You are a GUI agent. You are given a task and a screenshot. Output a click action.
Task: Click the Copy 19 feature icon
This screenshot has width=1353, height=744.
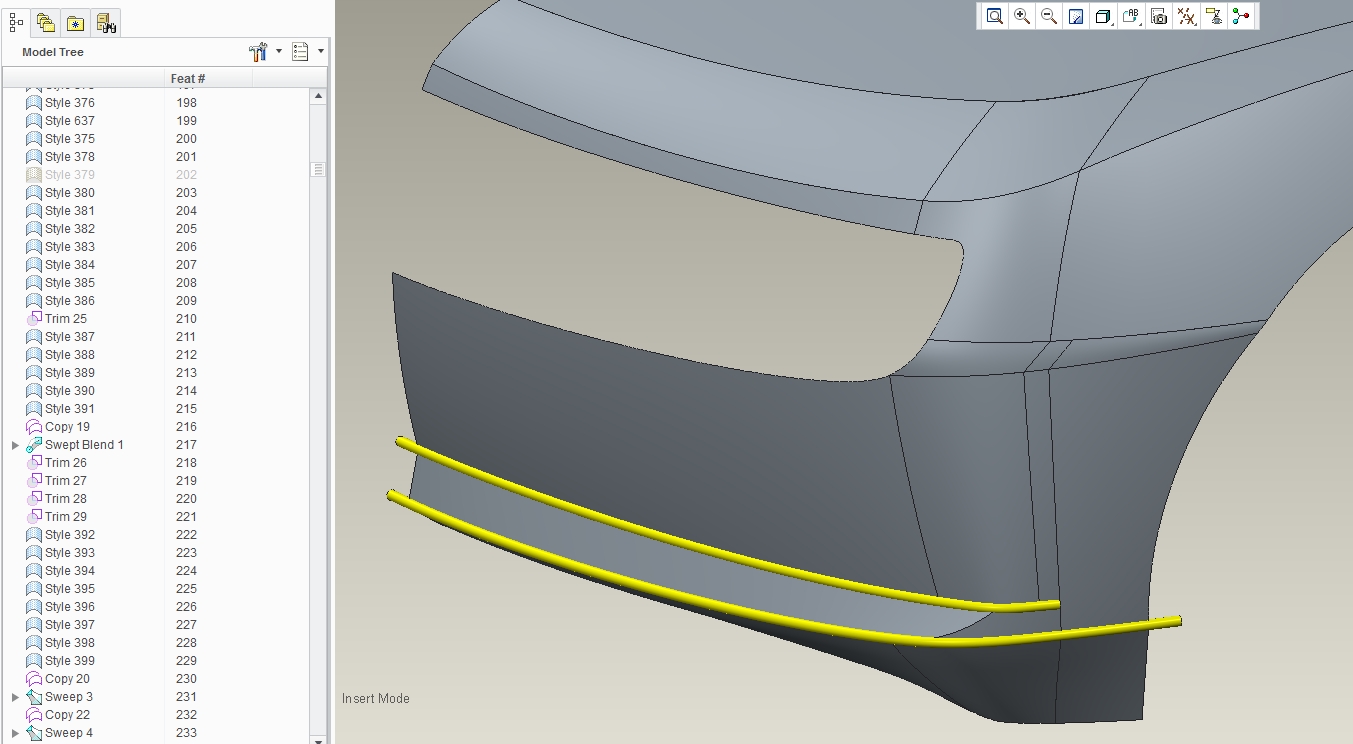[x=33, y=427]
